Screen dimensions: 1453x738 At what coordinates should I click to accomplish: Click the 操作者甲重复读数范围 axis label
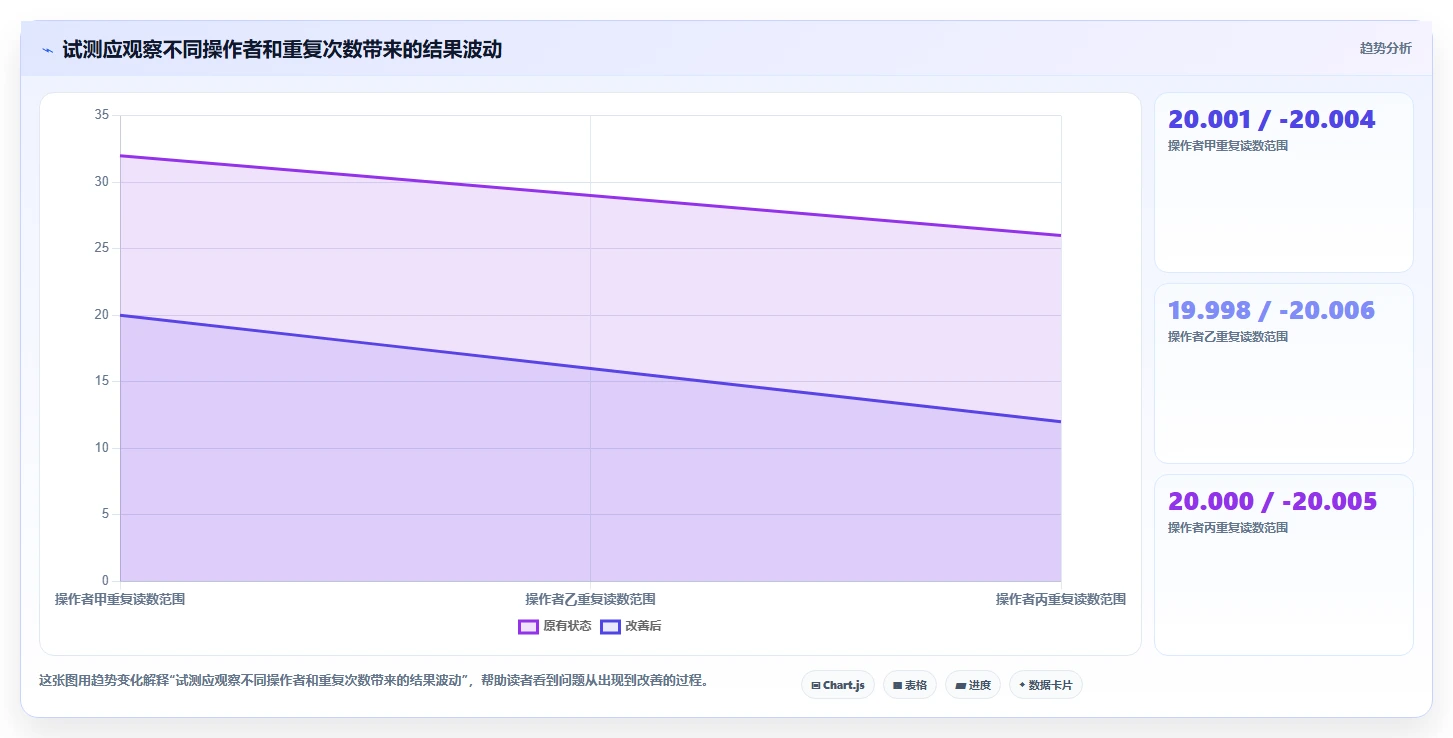(x=120, y=599)
